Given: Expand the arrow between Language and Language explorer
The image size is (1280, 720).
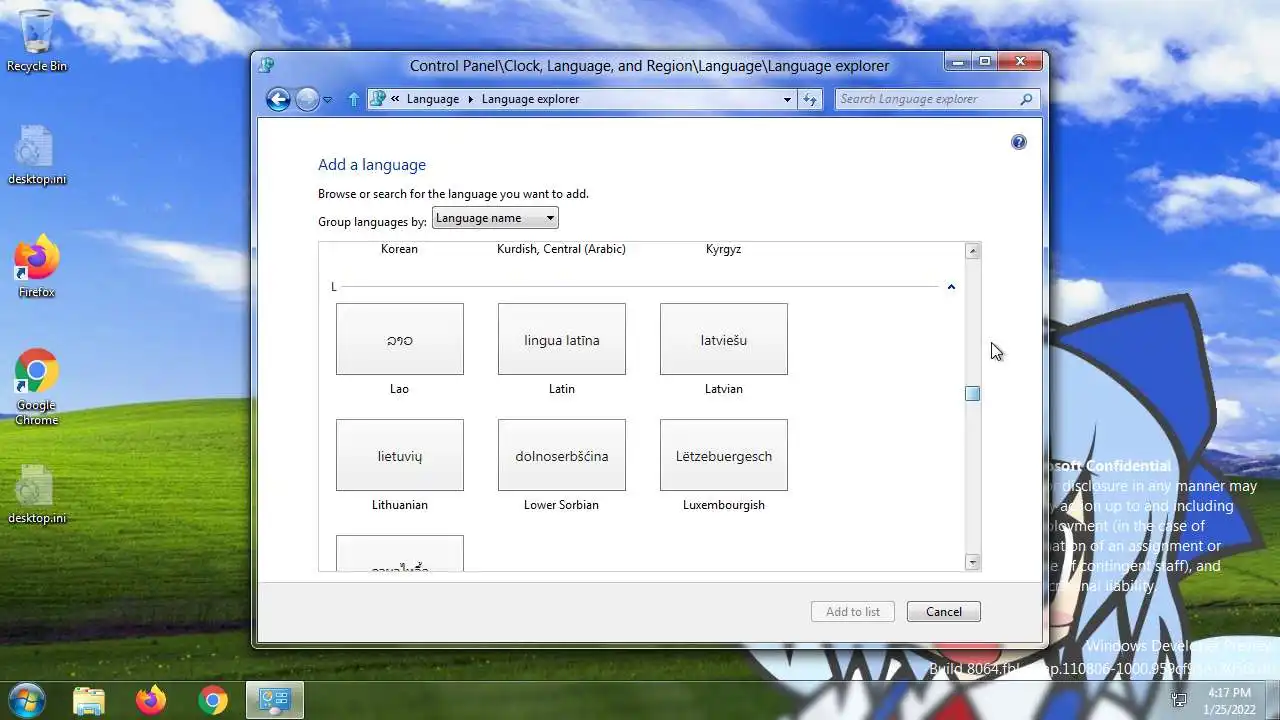Looking at the screenshot, I should tap(471, 99).
